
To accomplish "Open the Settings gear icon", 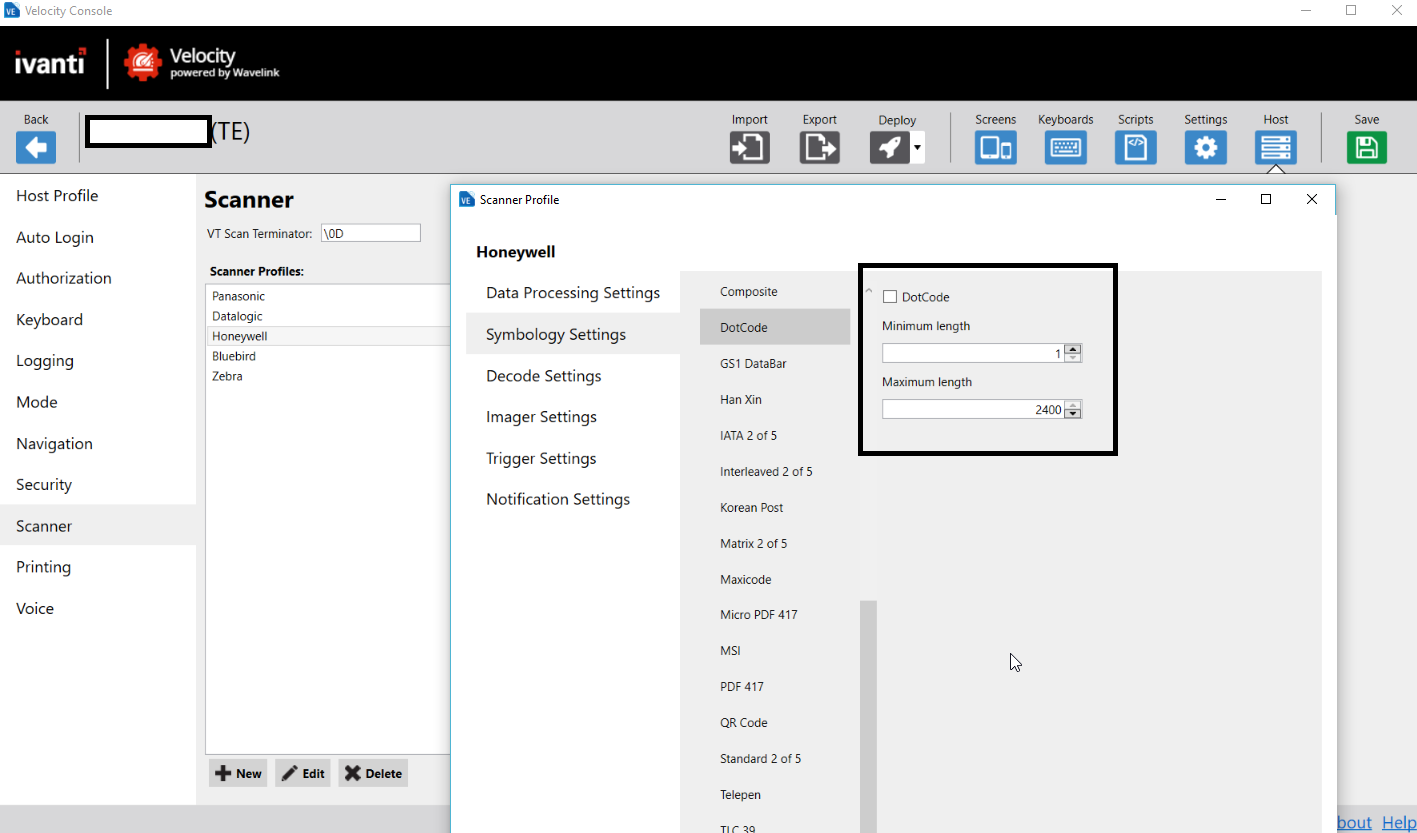I will [x=1205, y=147].
